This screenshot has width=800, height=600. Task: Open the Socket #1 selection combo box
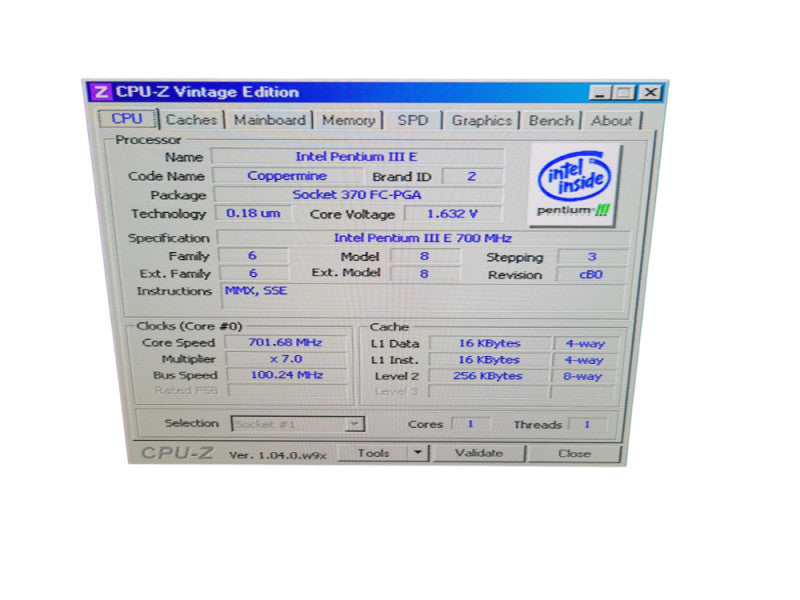click(x=298, y=424)
